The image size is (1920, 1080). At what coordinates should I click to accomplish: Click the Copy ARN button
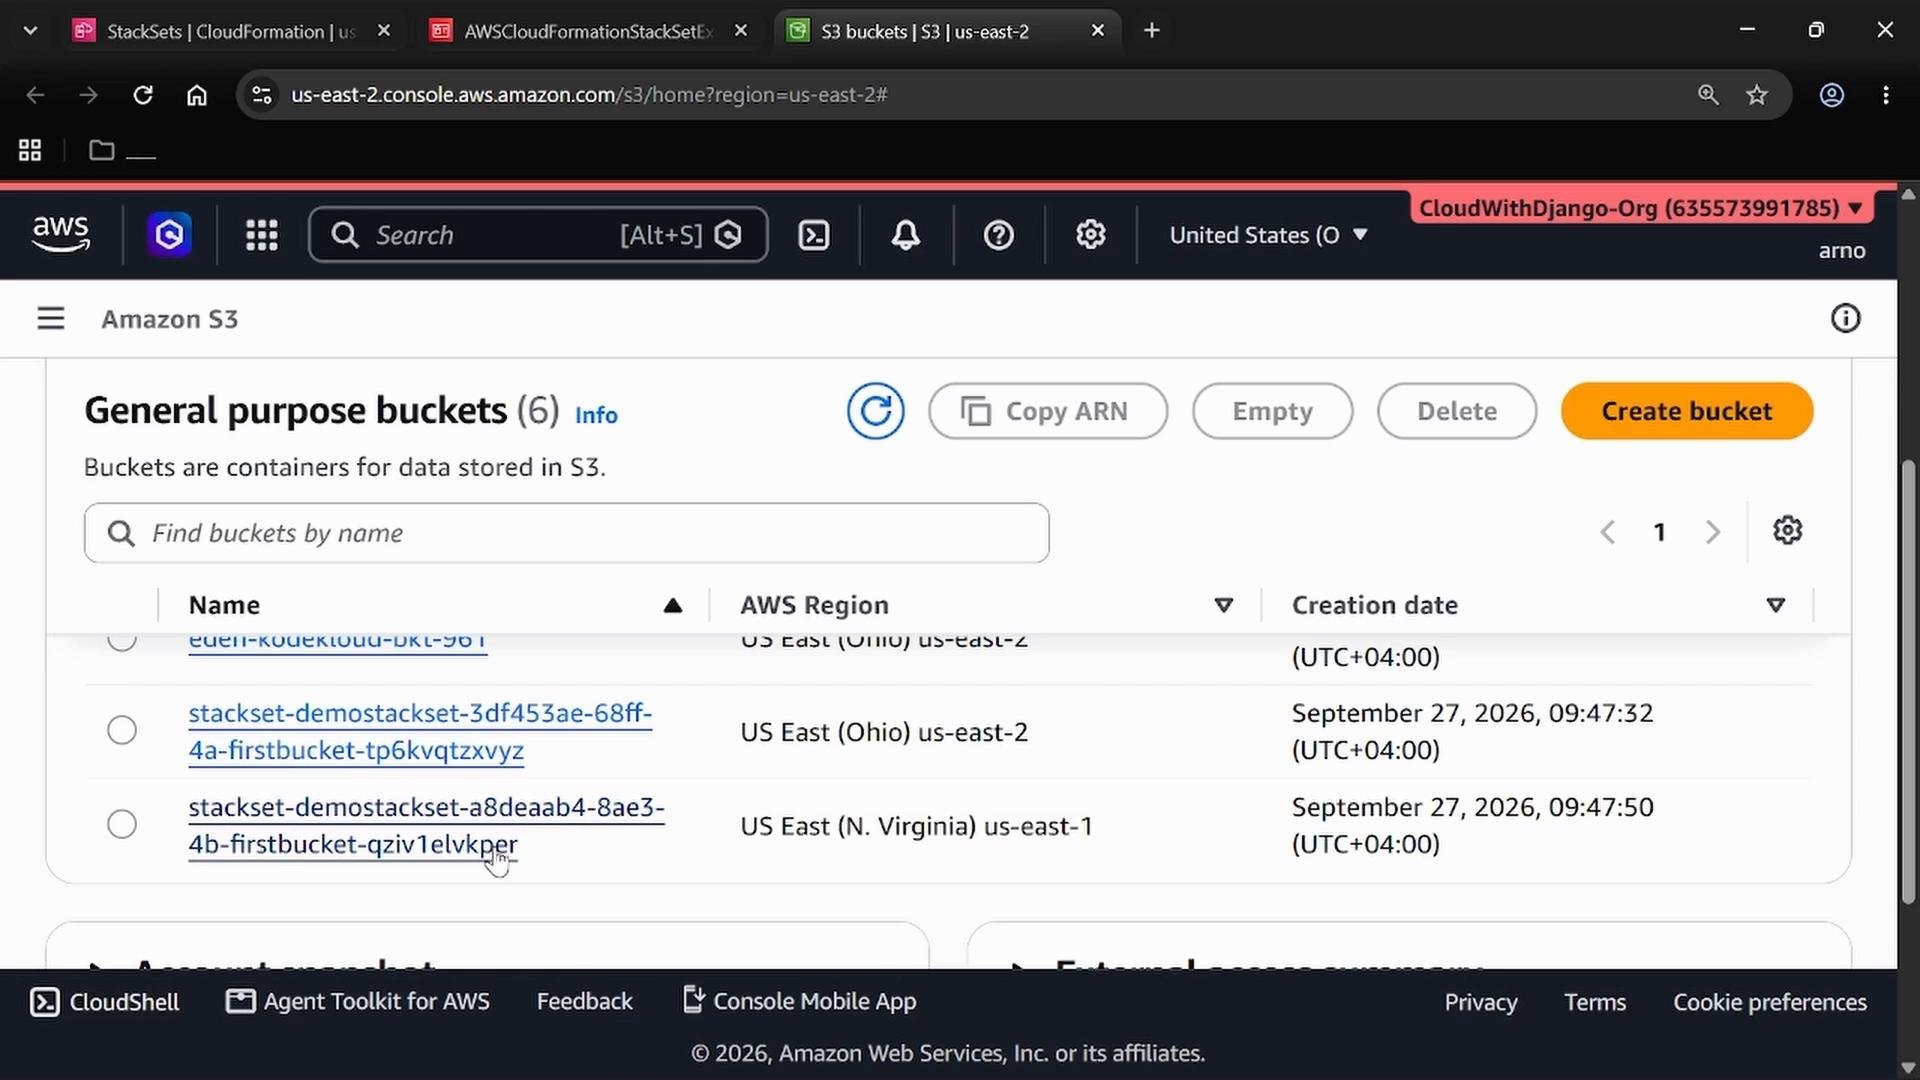coord(1048,411)
